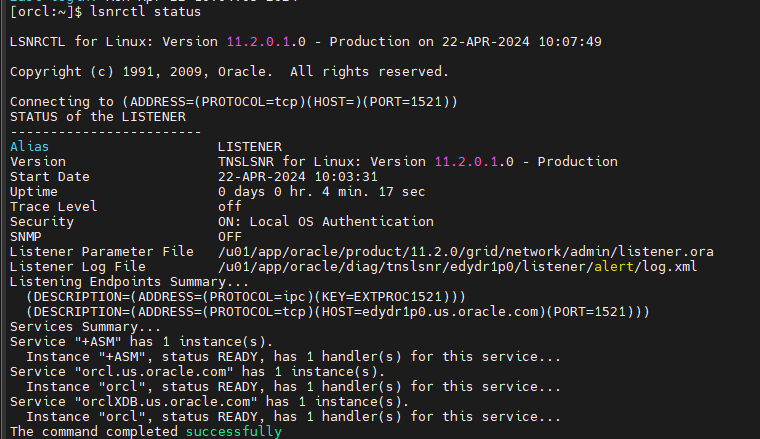Click Instance "+ASM" status READY line
760x439 pixels.
coord(293,357)
